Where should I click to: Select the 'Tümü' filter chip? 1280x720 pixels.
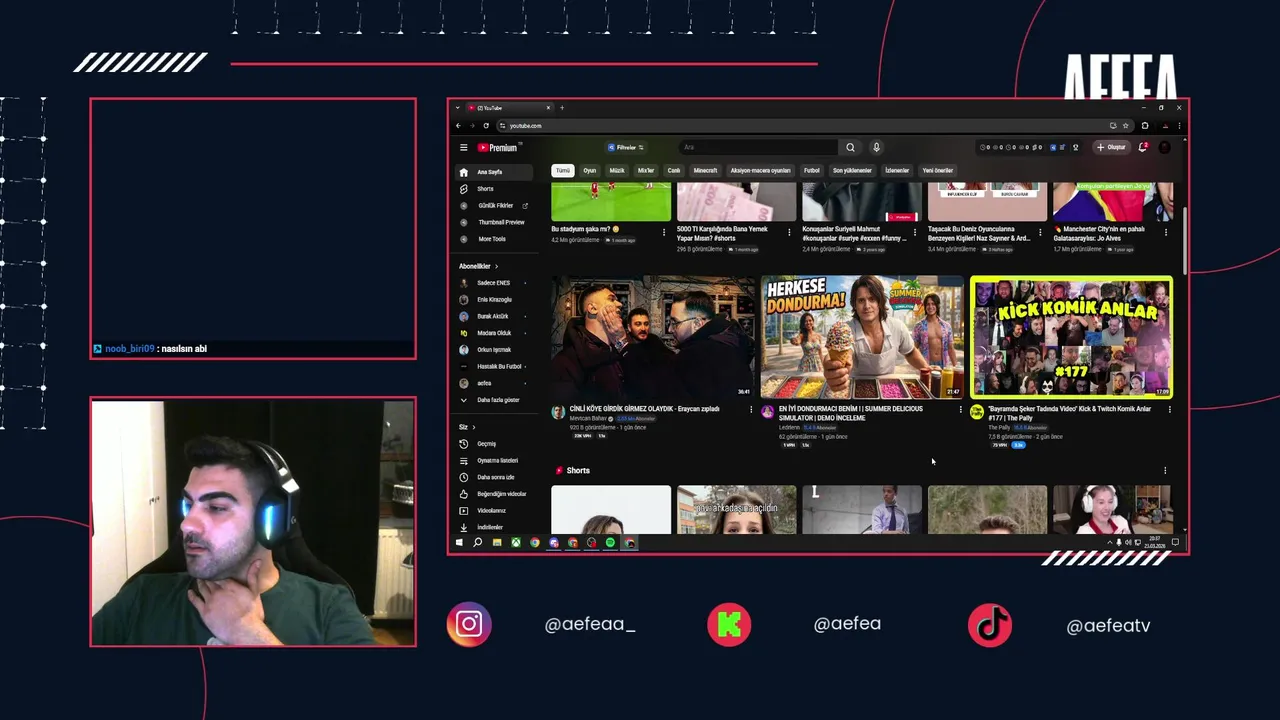(563, 171)
